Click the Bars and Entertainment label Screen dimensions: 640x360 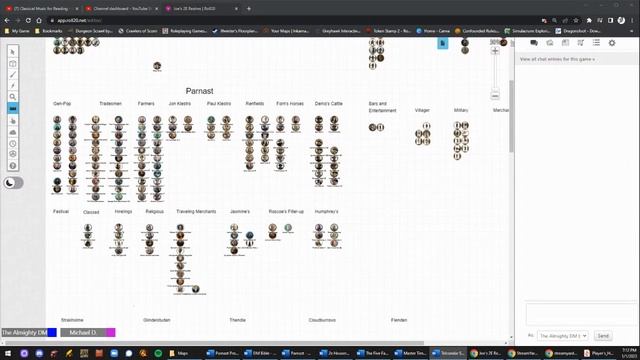[382, 107]
